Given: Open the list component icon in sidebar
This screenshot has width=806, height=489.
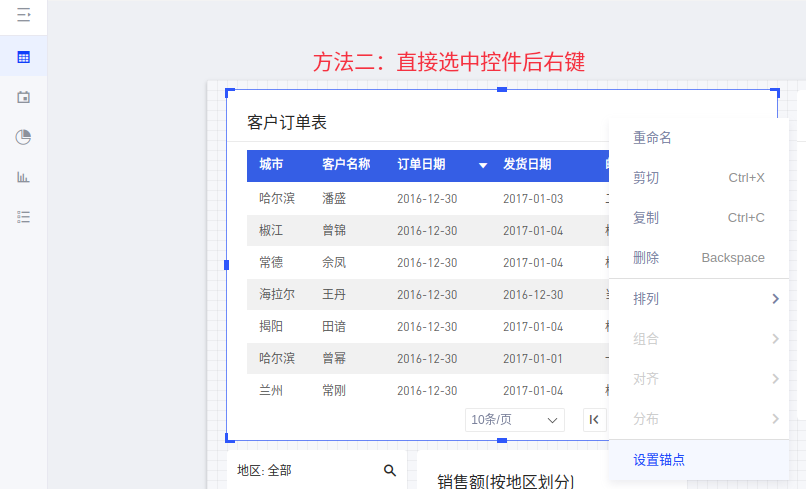Looking at the screenshot, I should [x=23, y=217].
